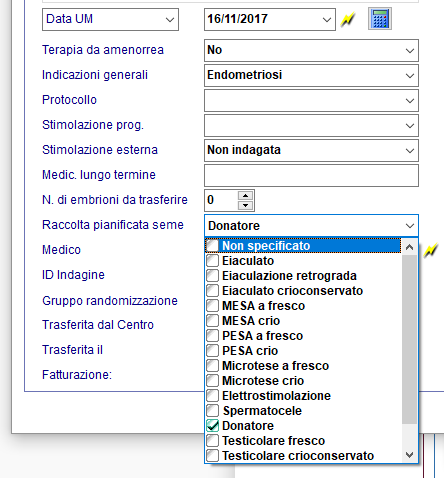Check the Eiaculato option
This screenshot has width=444, height=478.
point(212,261)
